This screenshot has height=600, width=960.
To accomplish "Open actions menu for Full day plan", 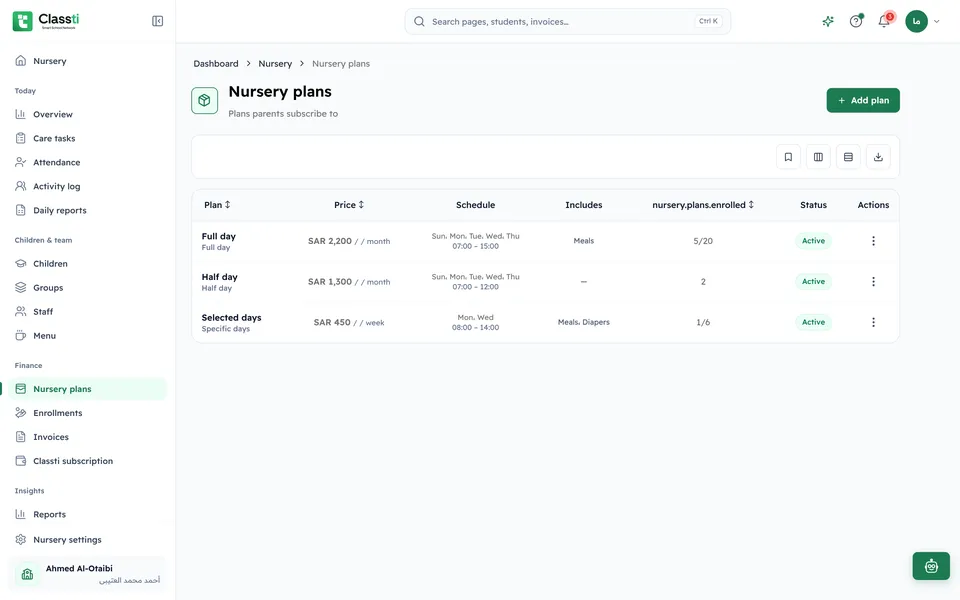I will pos(873,241).
